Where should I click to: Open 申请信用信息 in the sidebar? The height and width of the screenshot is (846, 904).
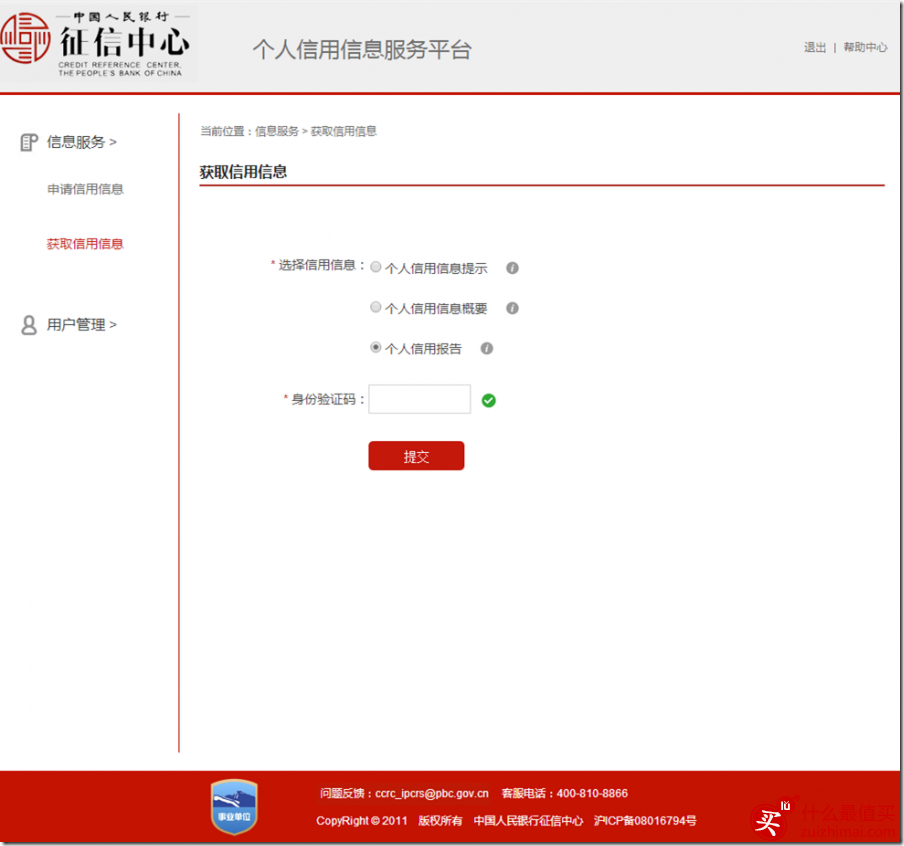point(85,189)
